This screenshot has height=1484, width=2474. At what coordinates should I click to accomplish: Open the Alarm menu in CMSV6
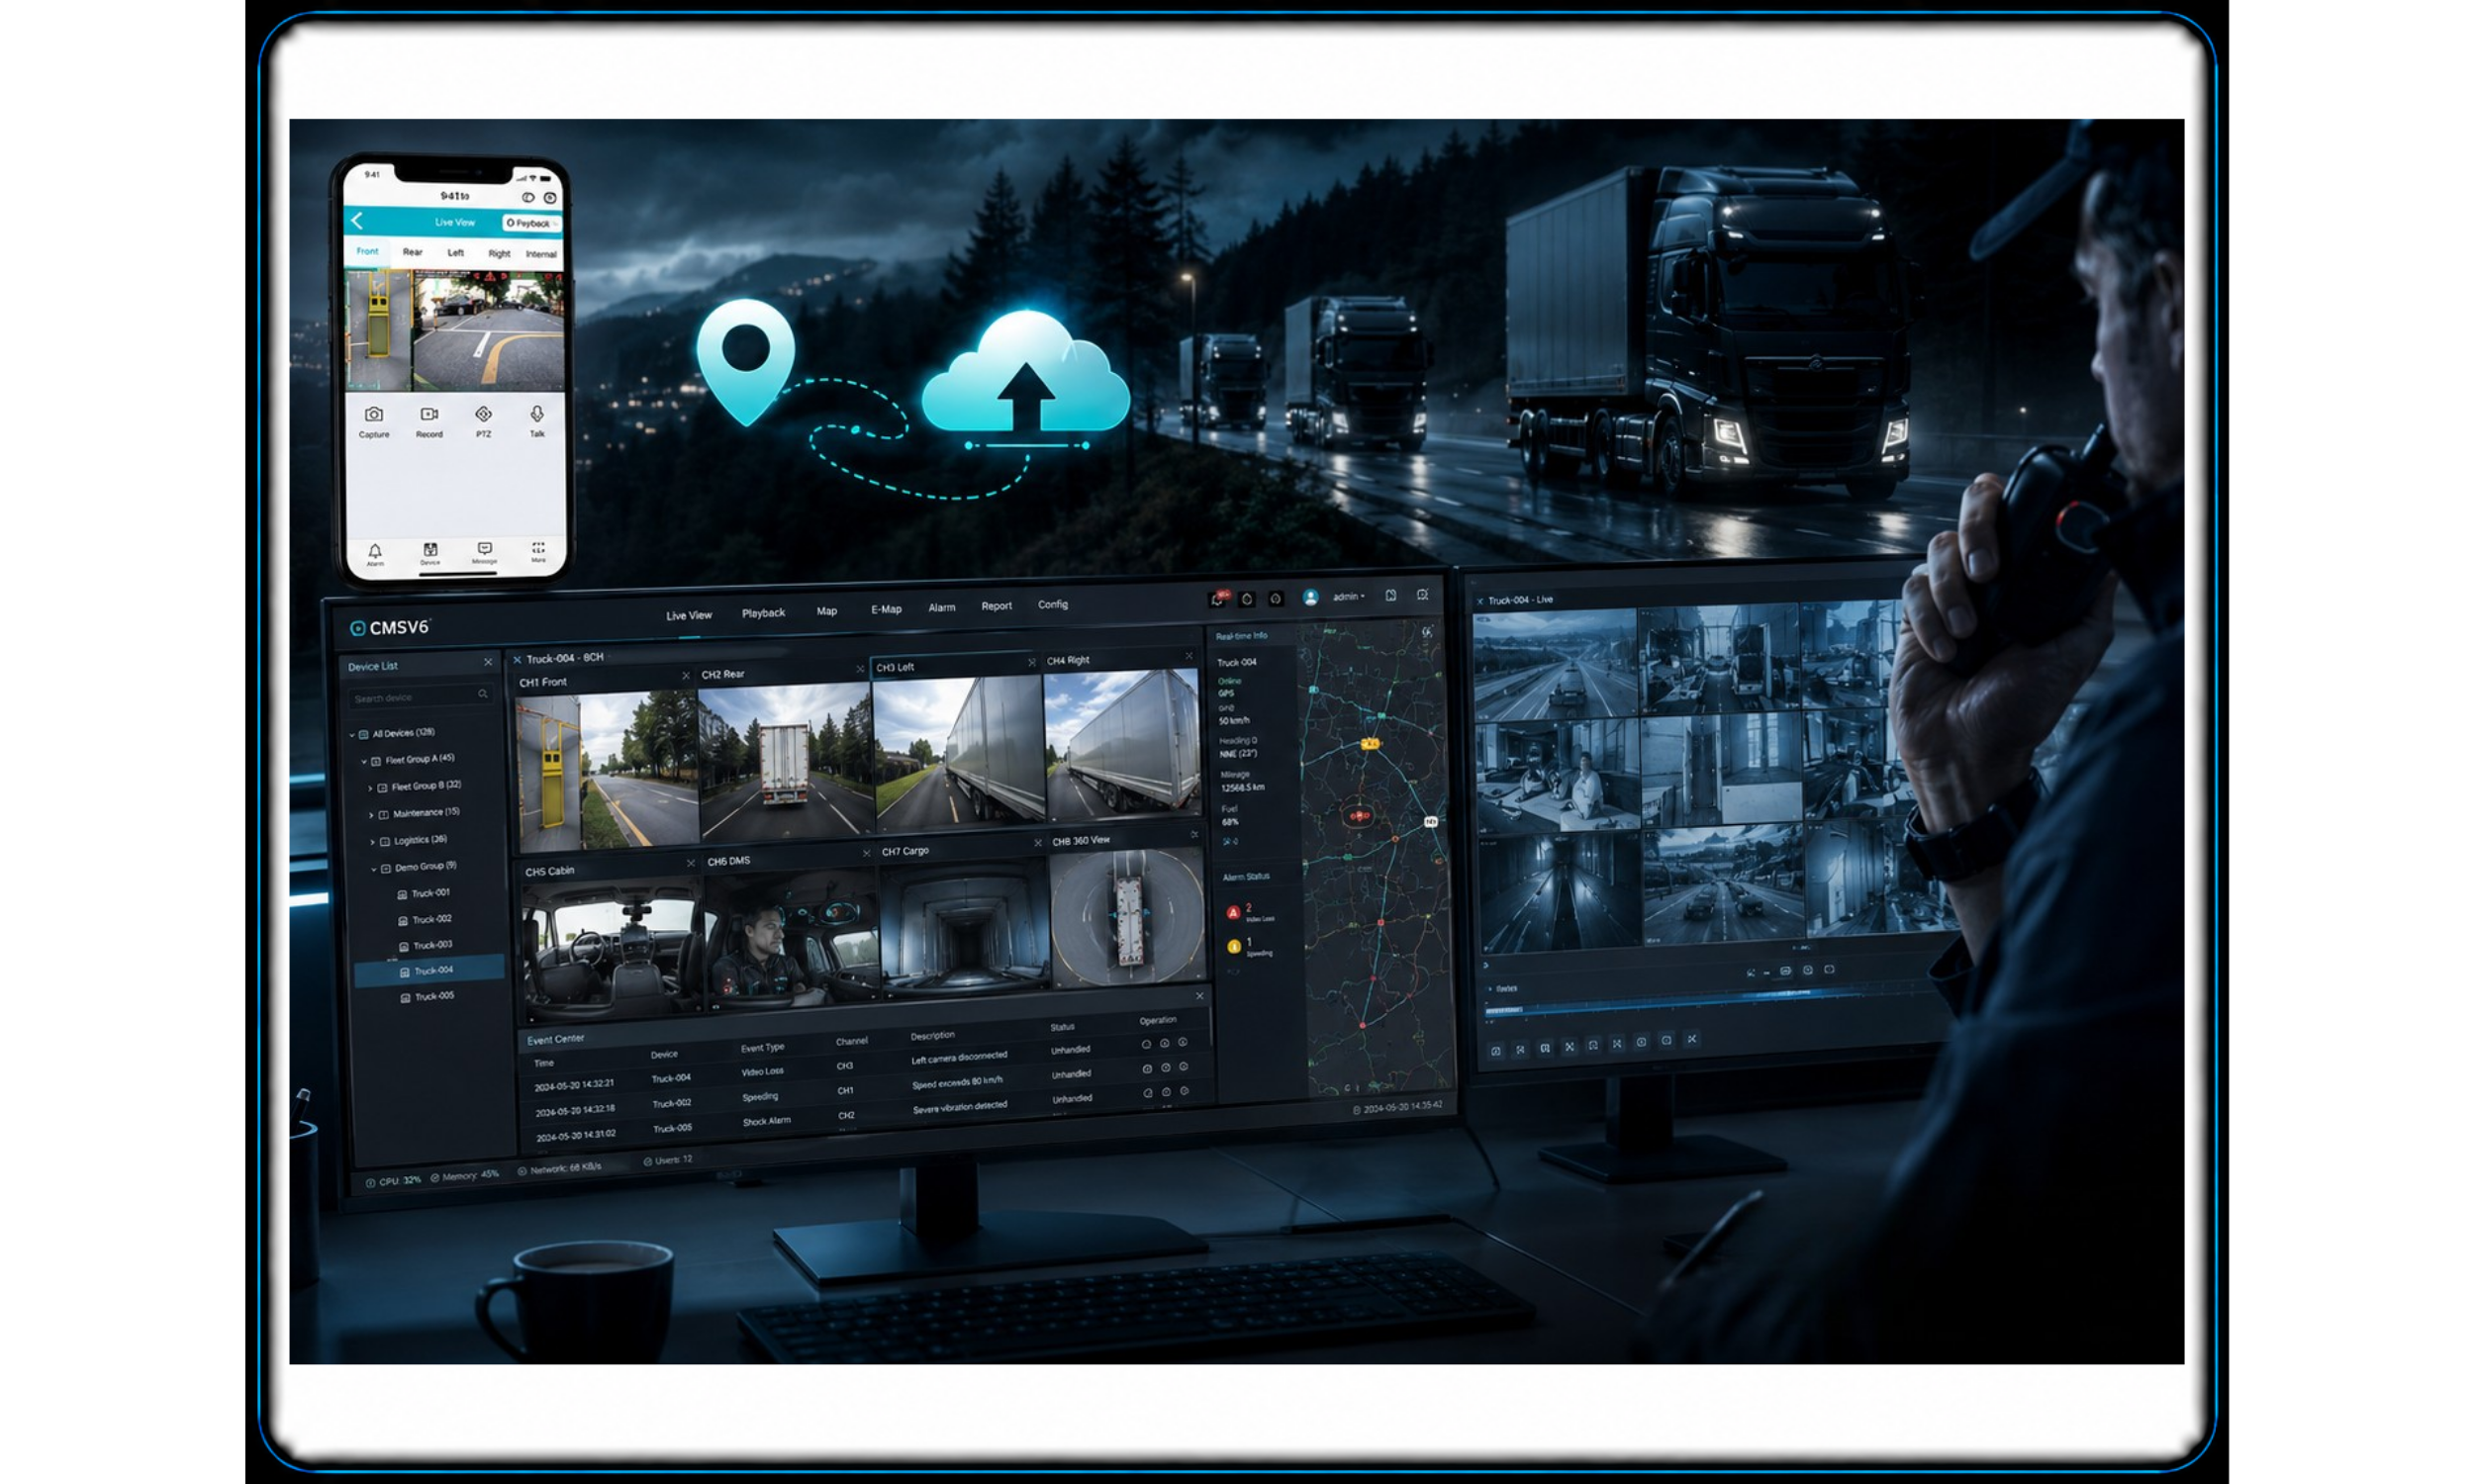[x=941, y=607]
